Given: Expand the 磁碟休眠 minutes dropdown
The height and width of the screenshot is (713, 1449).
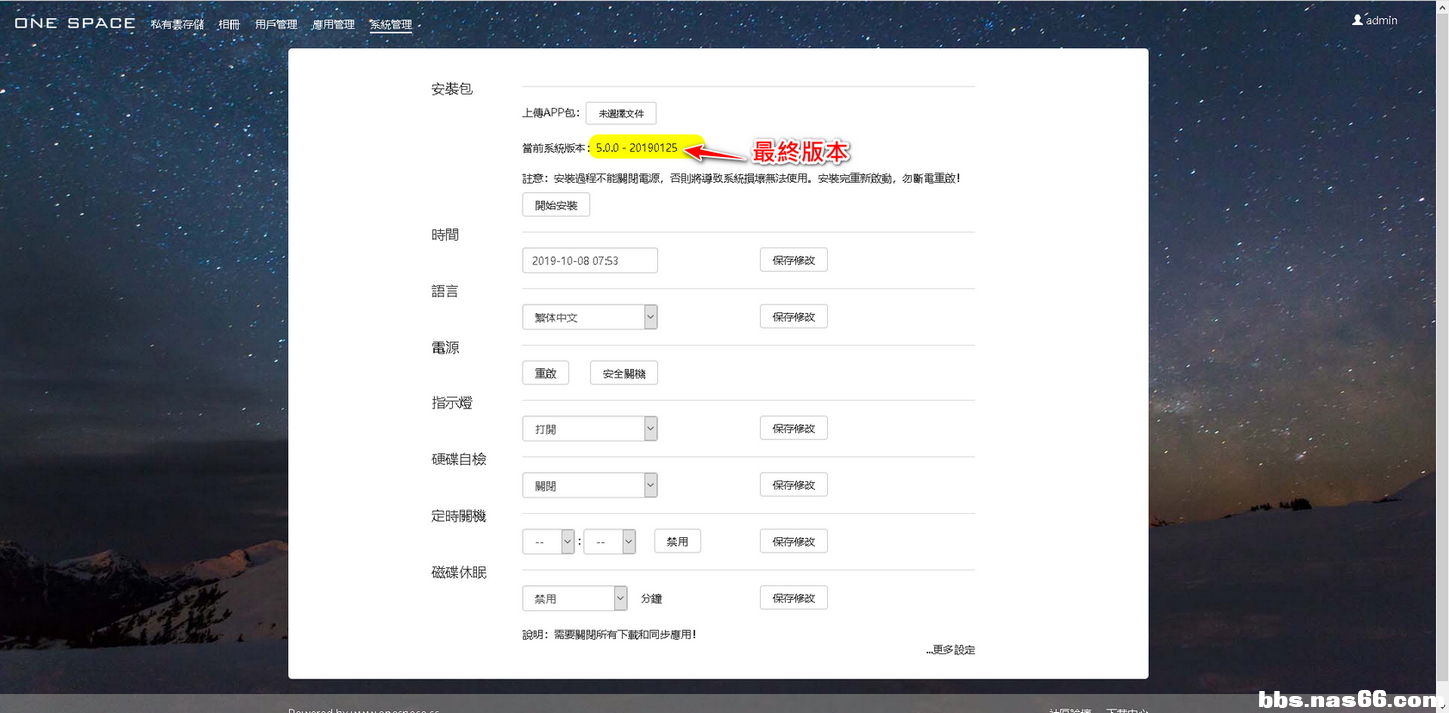Looking at the screenshot, I should pyautogui.click(x=574, y=598).
